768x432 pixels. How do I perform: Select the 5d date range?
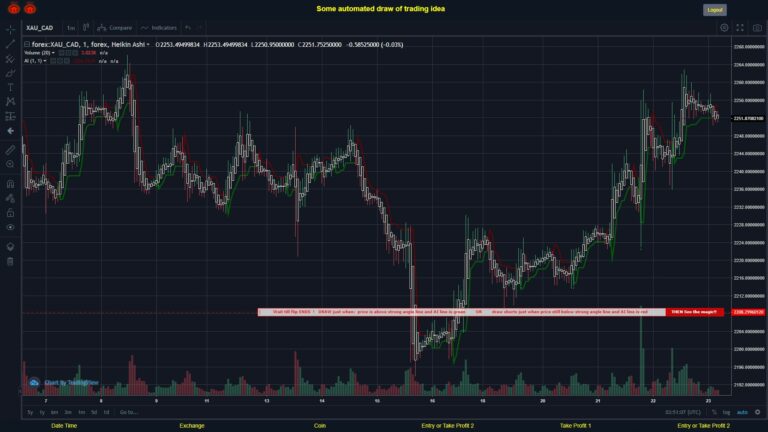pyautogui.click(x=94, y=412)
